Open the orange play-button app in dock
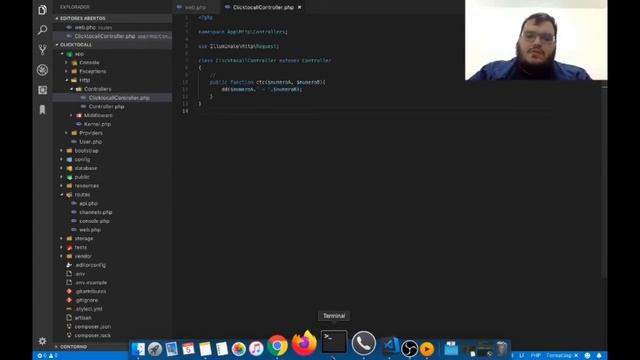This screenshot has width=640, height=360. (427, 349)
